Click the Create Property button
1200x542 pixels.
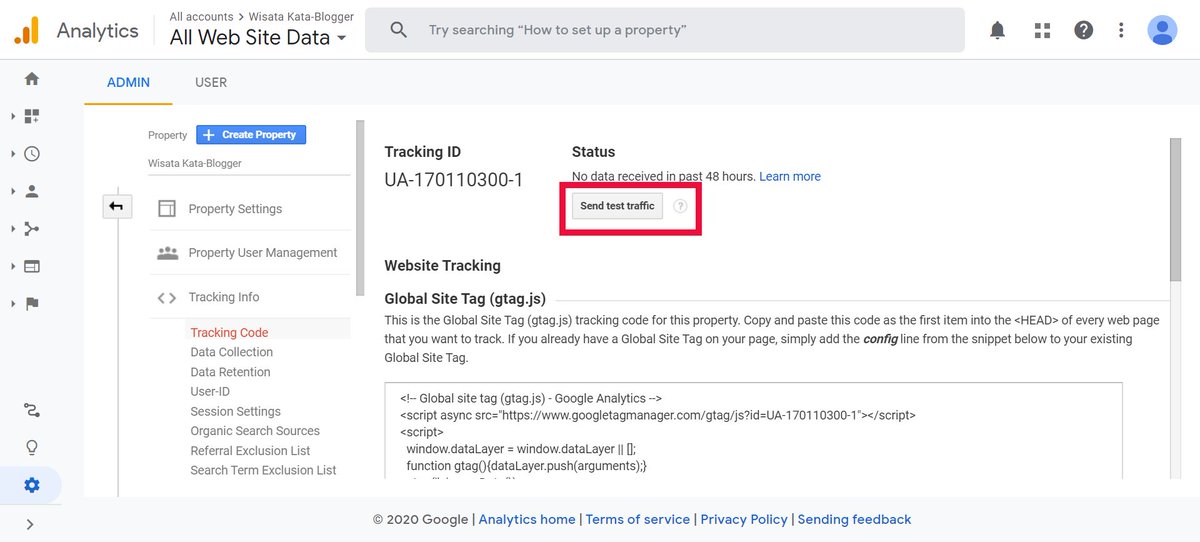pyautogui.click(x=251, y=135)
